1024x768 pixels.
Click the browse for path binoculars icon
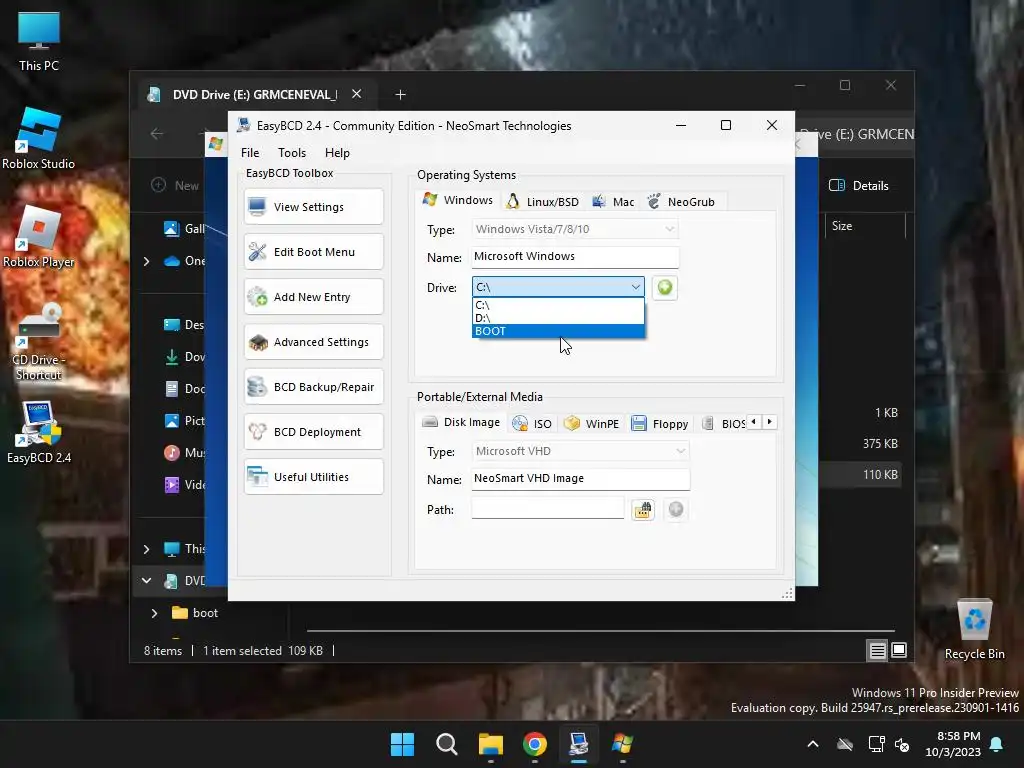(643, 509)
